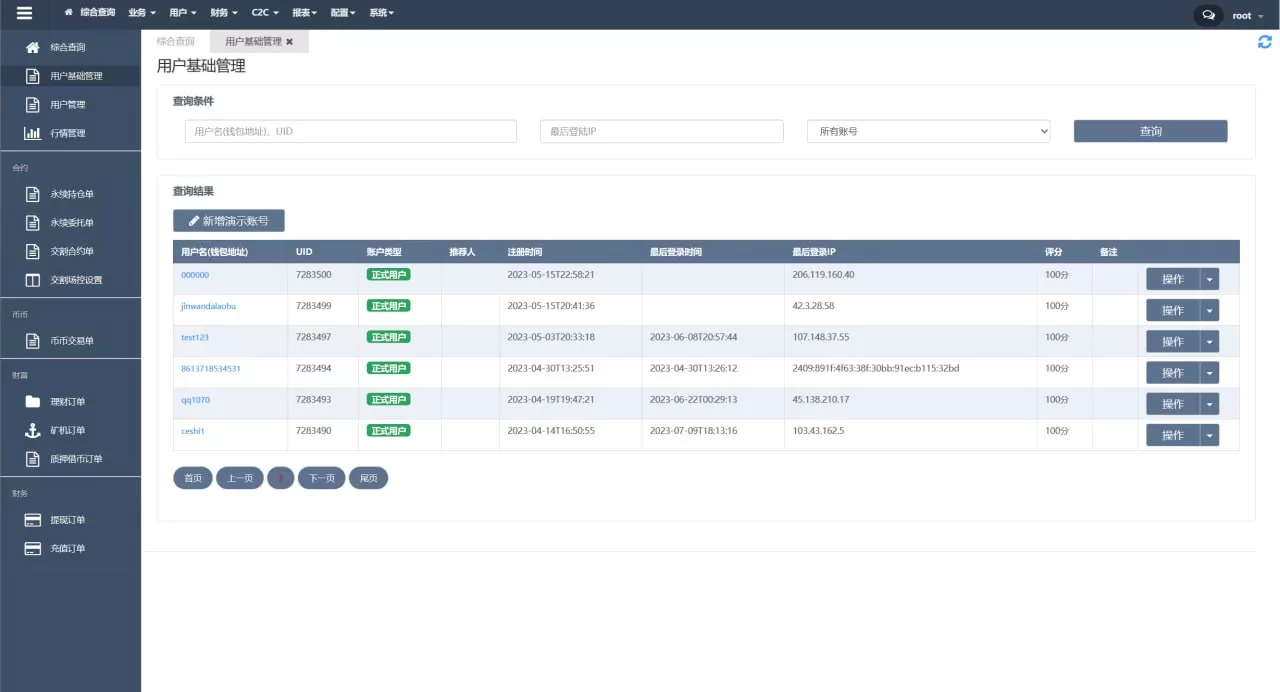Open the test123 username link
The image size is (1280, 692).
(194, 338)
